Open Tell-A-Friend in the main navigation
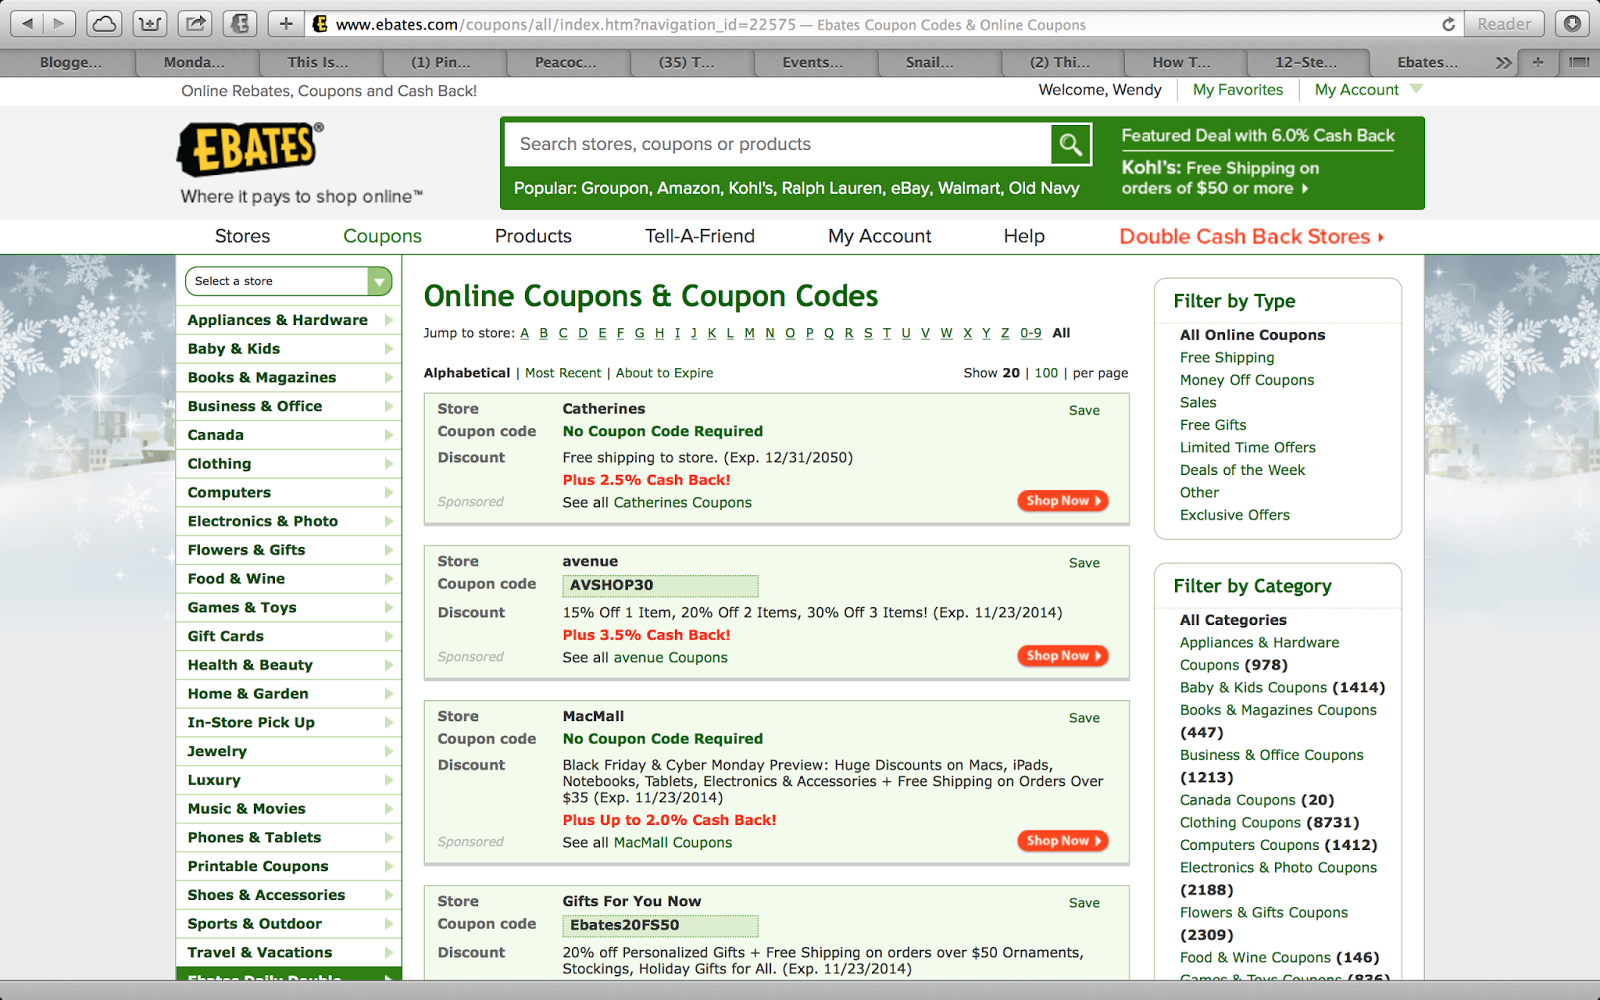The height and width of the screenshot is (1000, 1600). (700, 236)
